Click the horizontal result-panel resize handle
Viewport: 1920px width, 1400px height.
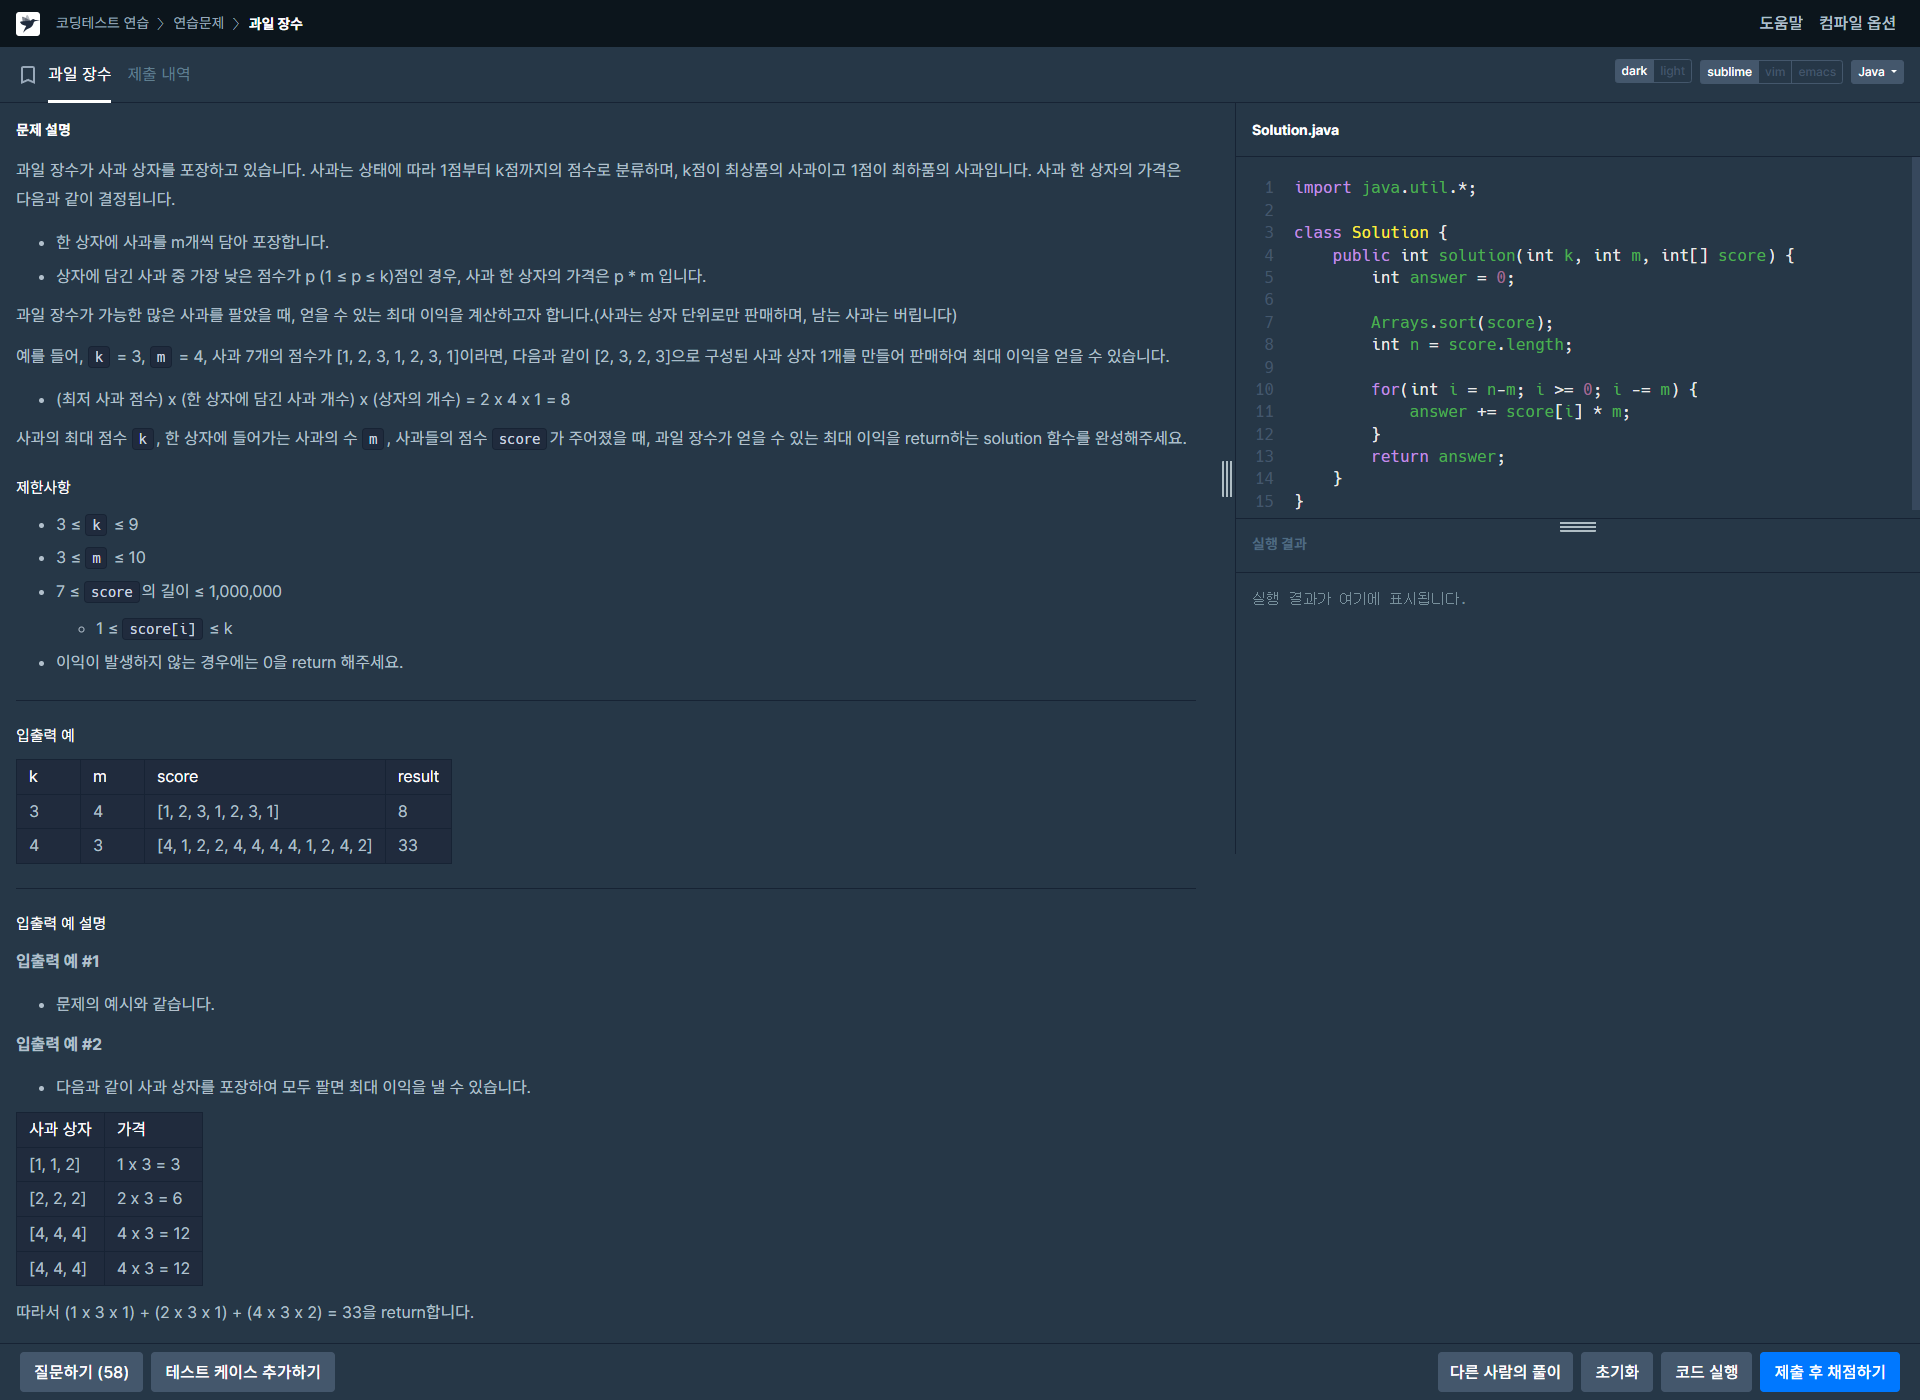coord(1577,527)
